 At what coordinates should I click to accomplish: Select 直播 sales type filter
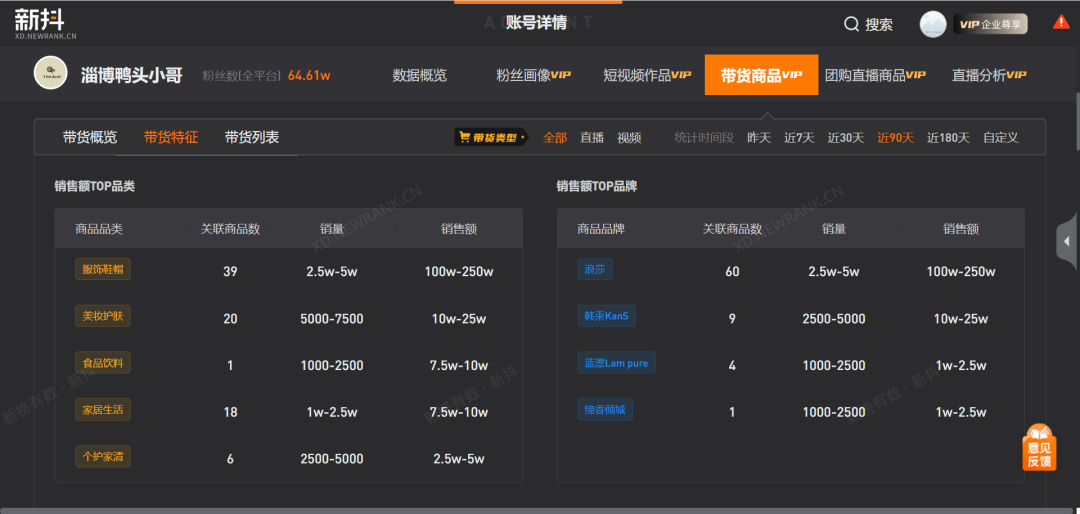click(x=592, y=138)
